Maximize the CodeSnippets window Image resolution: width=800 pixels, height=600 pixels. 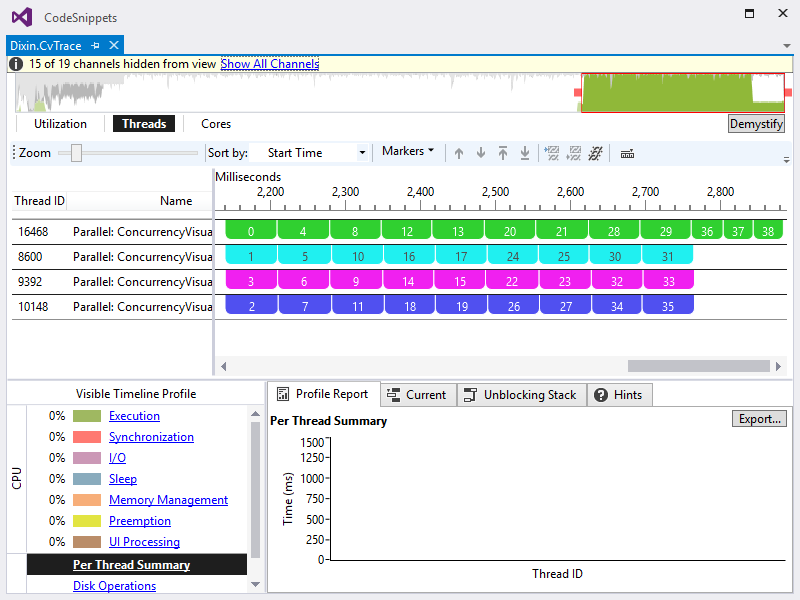tap(749, 13)
